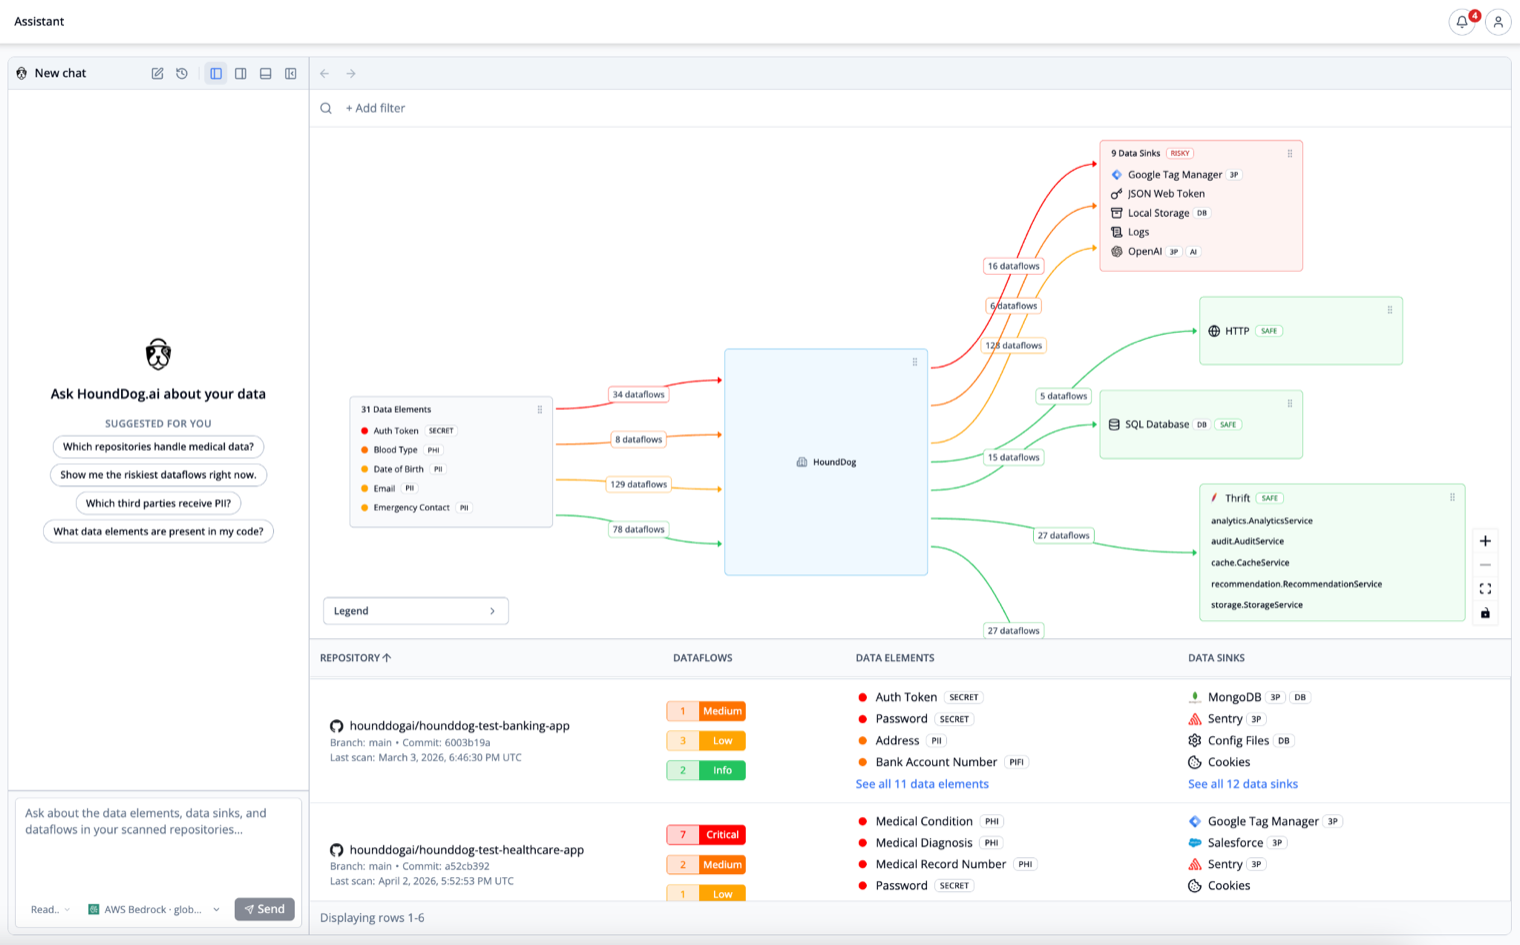Select audit.AuditService in Thrift node
Image resolution: width=1520 pixels, height=945 pixels.
1247,541
